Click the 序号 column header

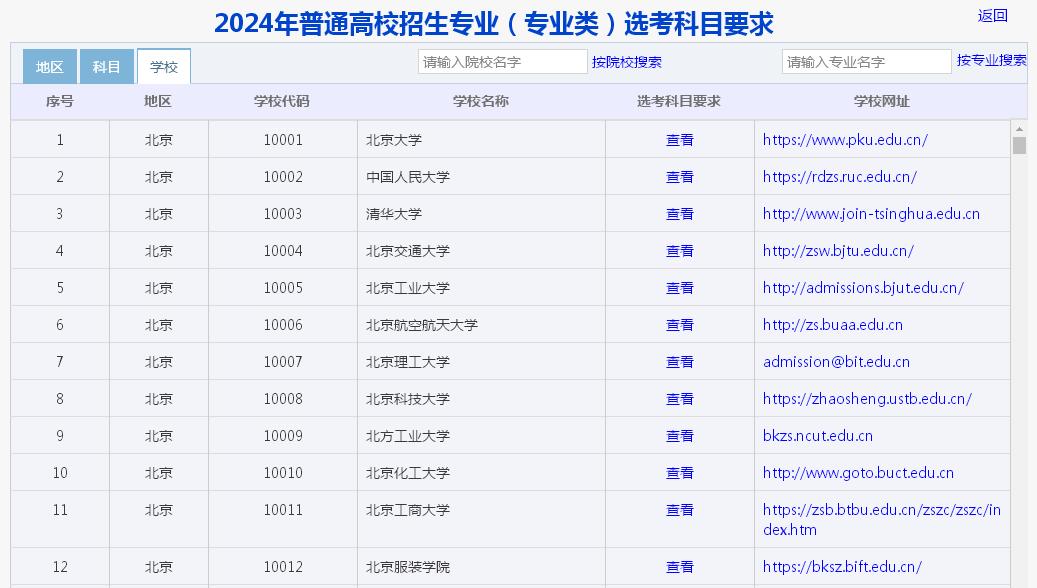click(x=60, y=101)
